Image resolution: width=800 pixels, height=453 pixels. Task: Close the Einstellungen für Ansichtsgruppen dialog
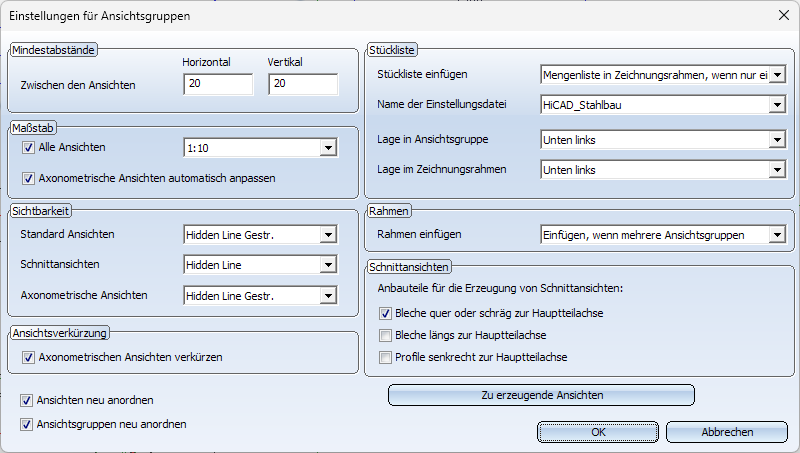(x=784, y=15)
